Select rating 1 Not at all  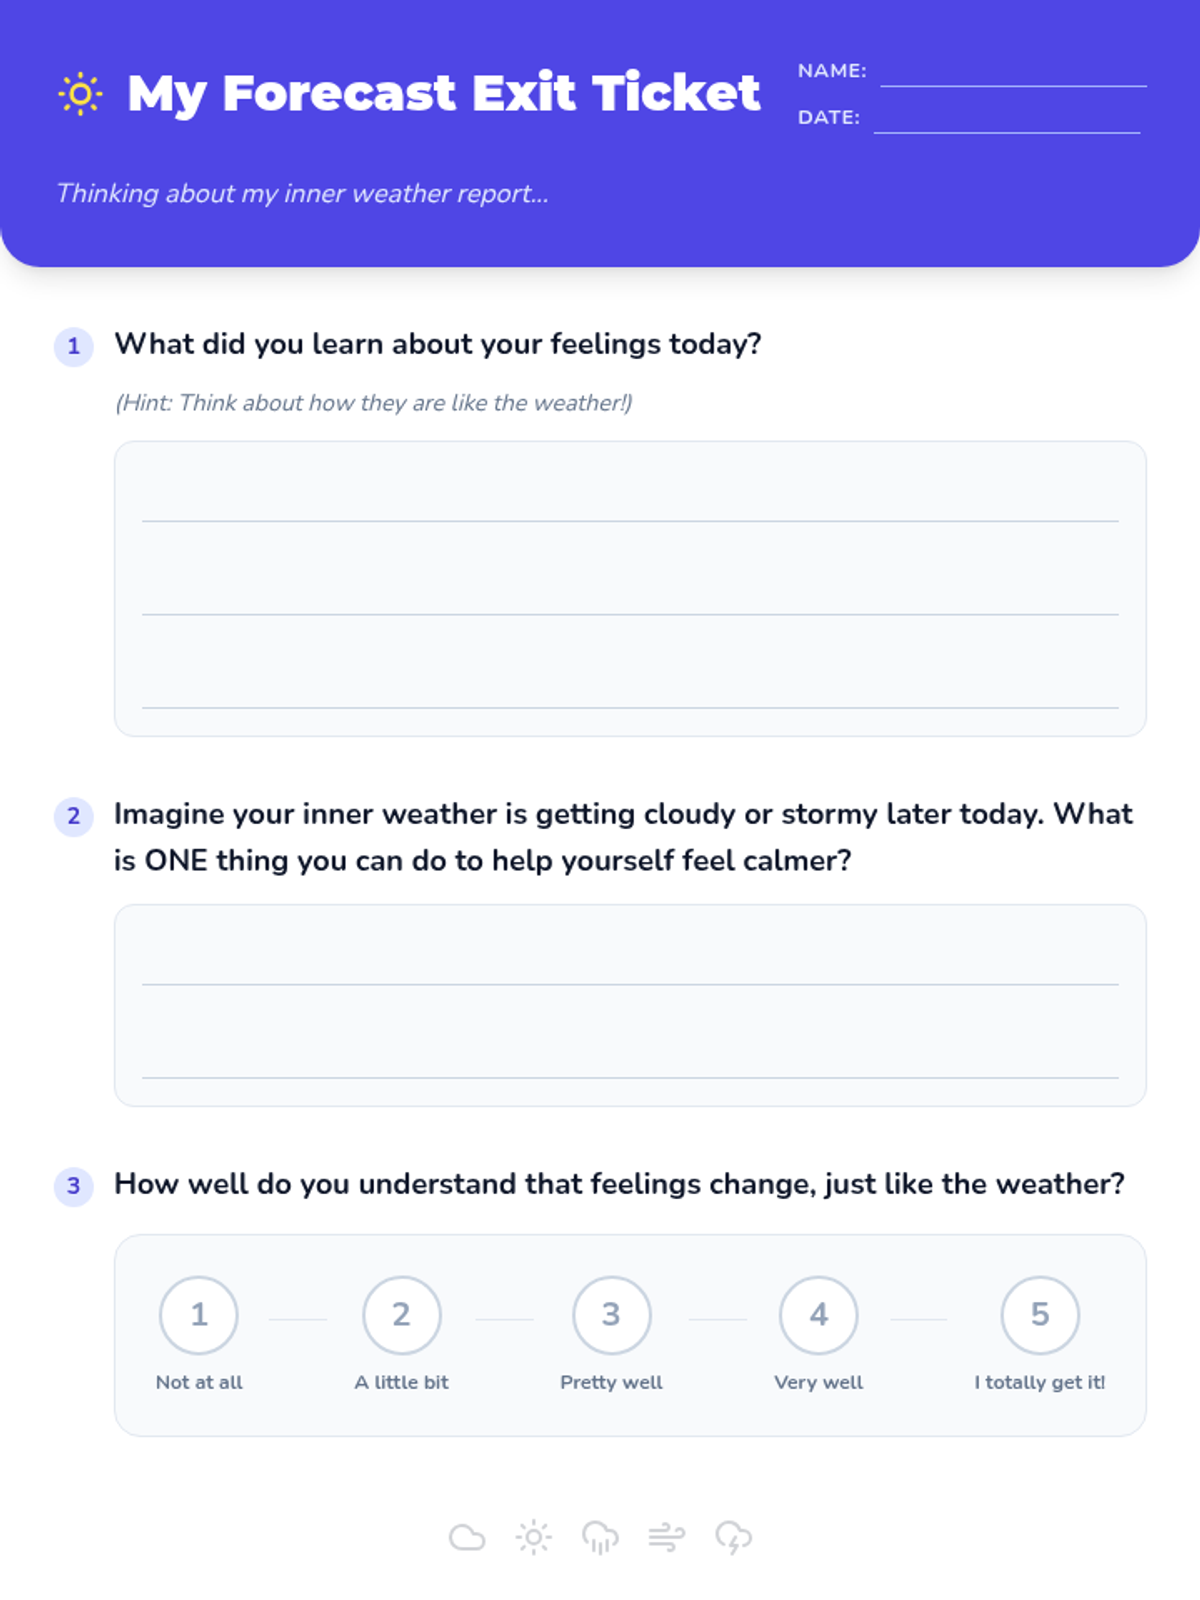pyautogui.click(x=199, y=1315)
